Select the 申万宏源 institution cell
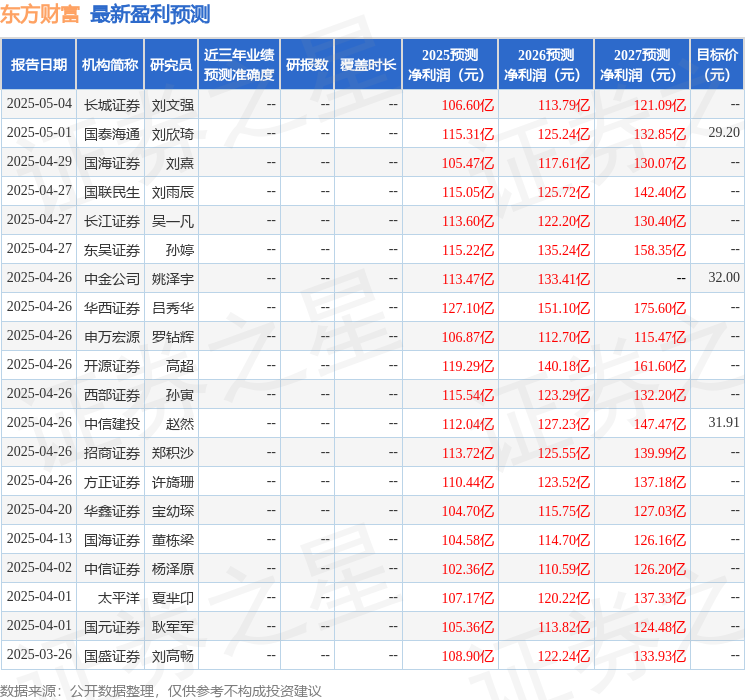Screen dimensions: 745x700 [112, 337]
